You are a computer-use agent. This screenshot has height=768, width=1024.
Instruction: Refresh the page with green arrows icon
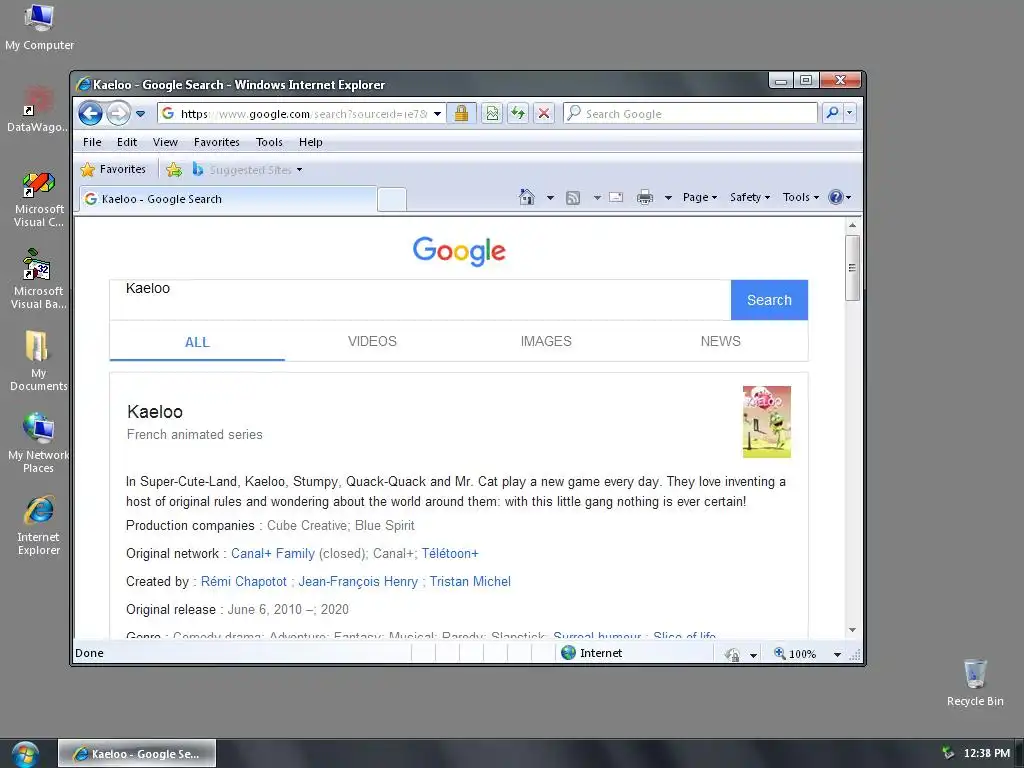(518, 114)
